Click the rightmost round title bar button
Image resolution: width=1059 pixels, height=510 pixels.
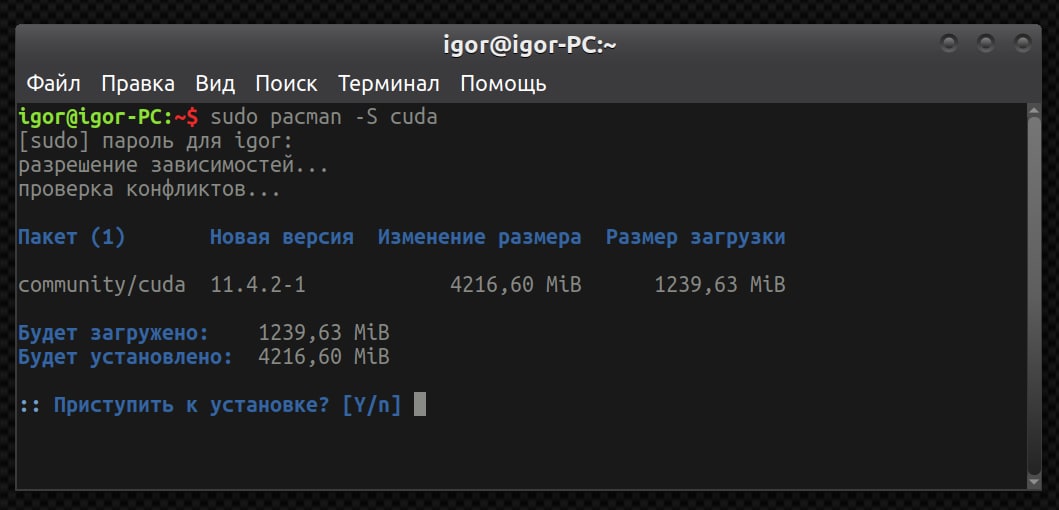pyautogui.click(x=1022, y=44)
